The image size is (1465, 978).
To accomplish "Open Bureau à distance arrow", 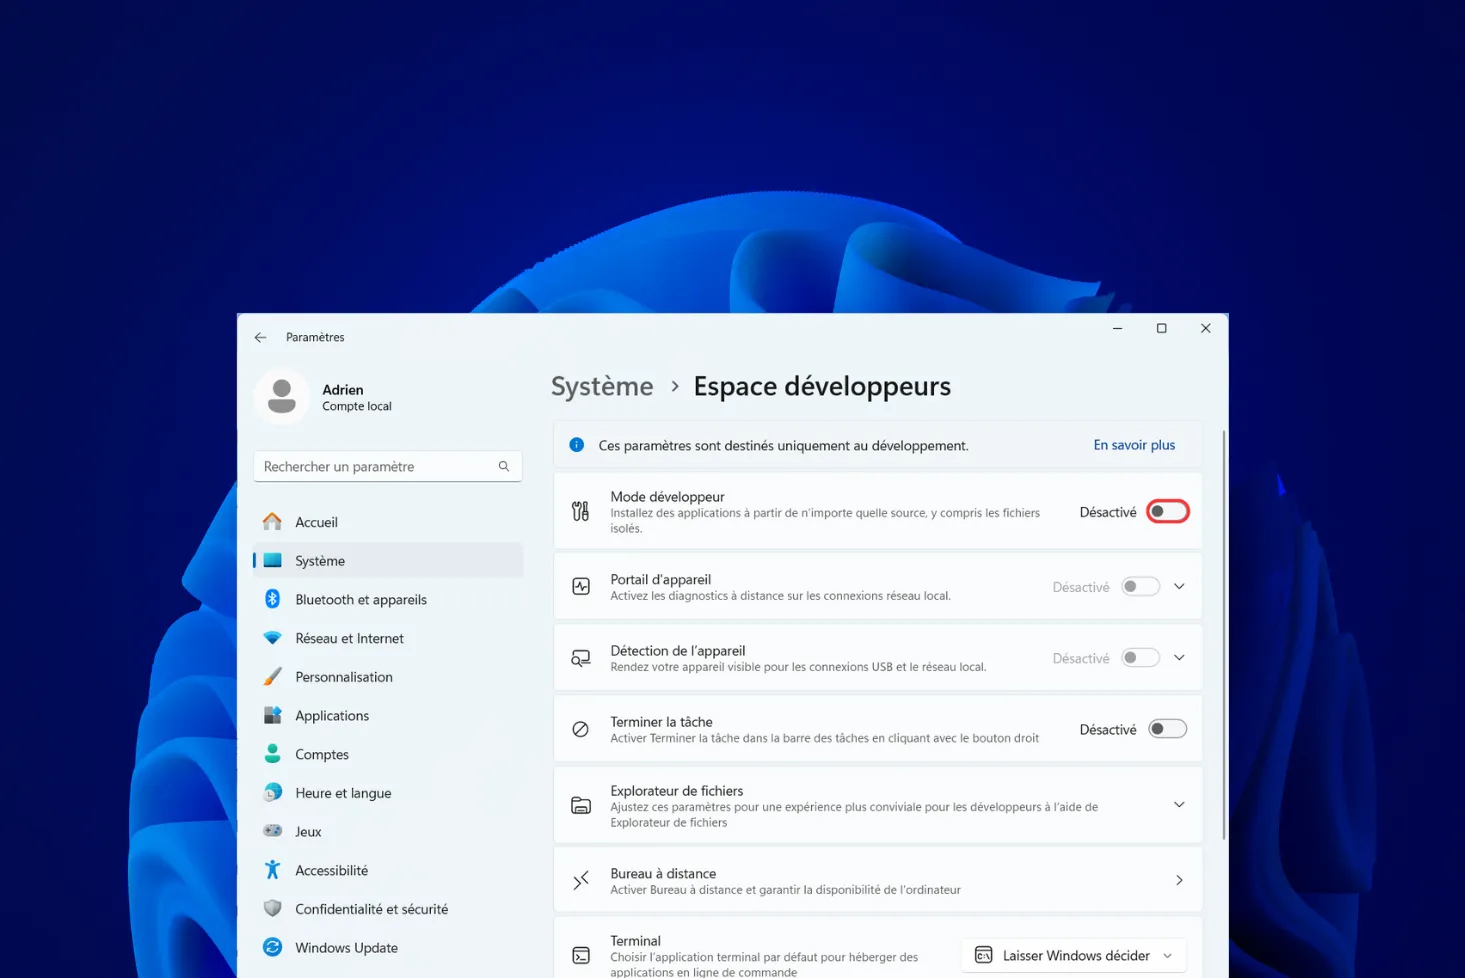I will point(1179,881).
